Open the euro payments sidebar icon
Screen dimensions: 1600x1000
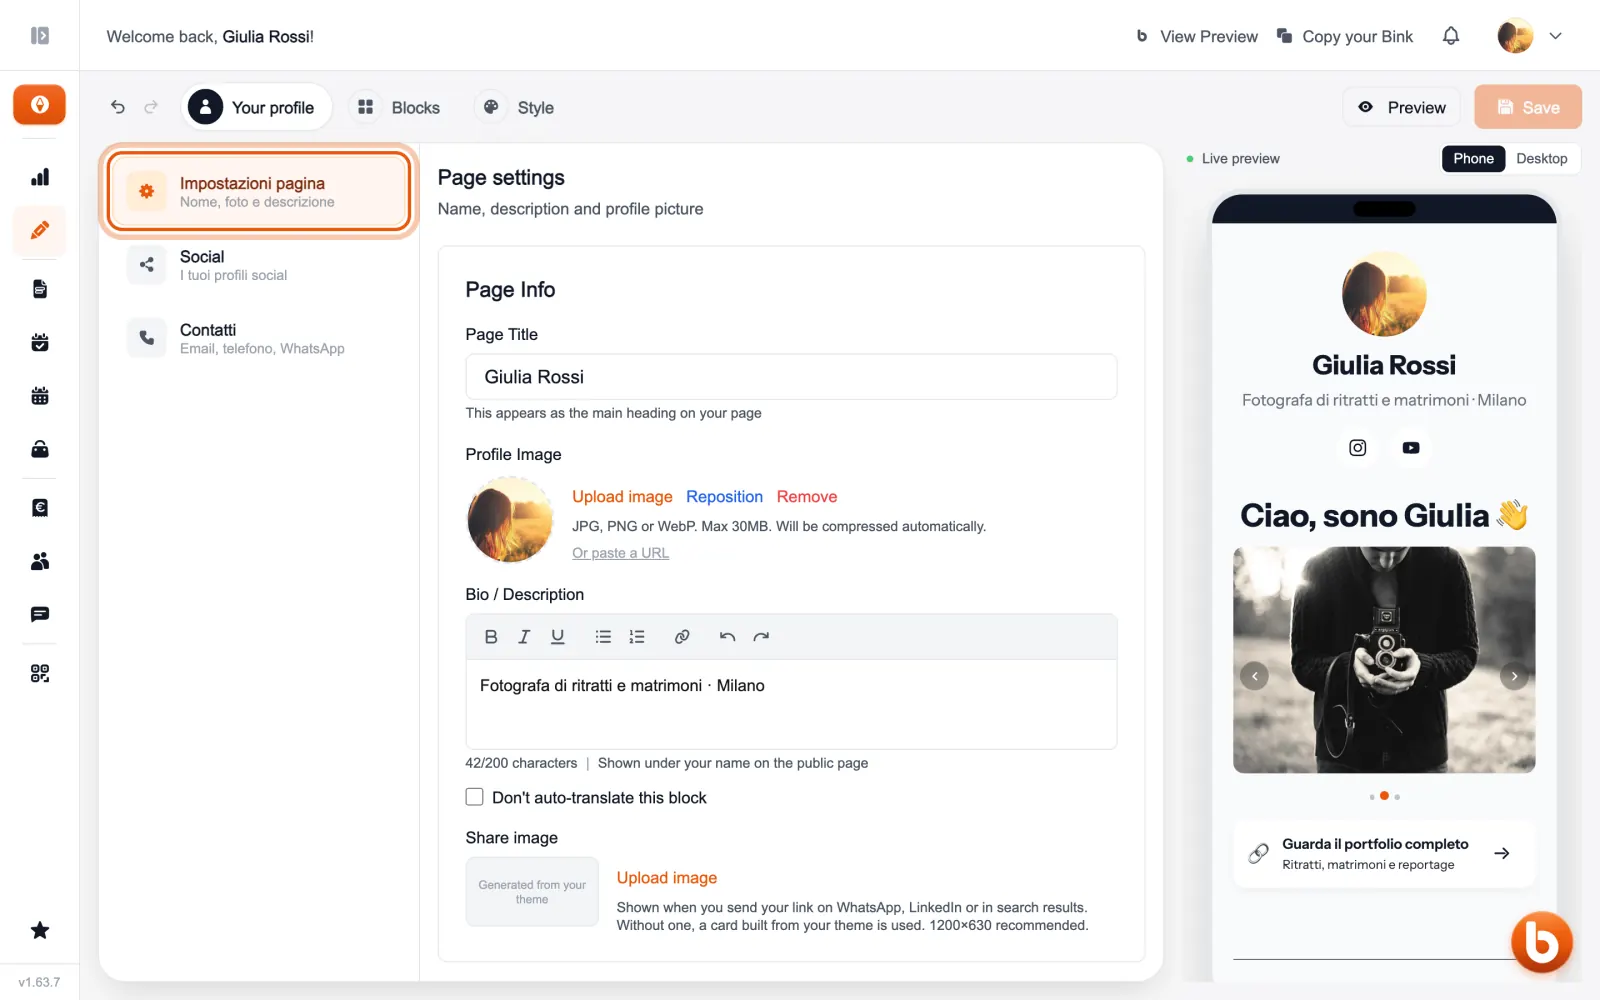click(40, 507)
